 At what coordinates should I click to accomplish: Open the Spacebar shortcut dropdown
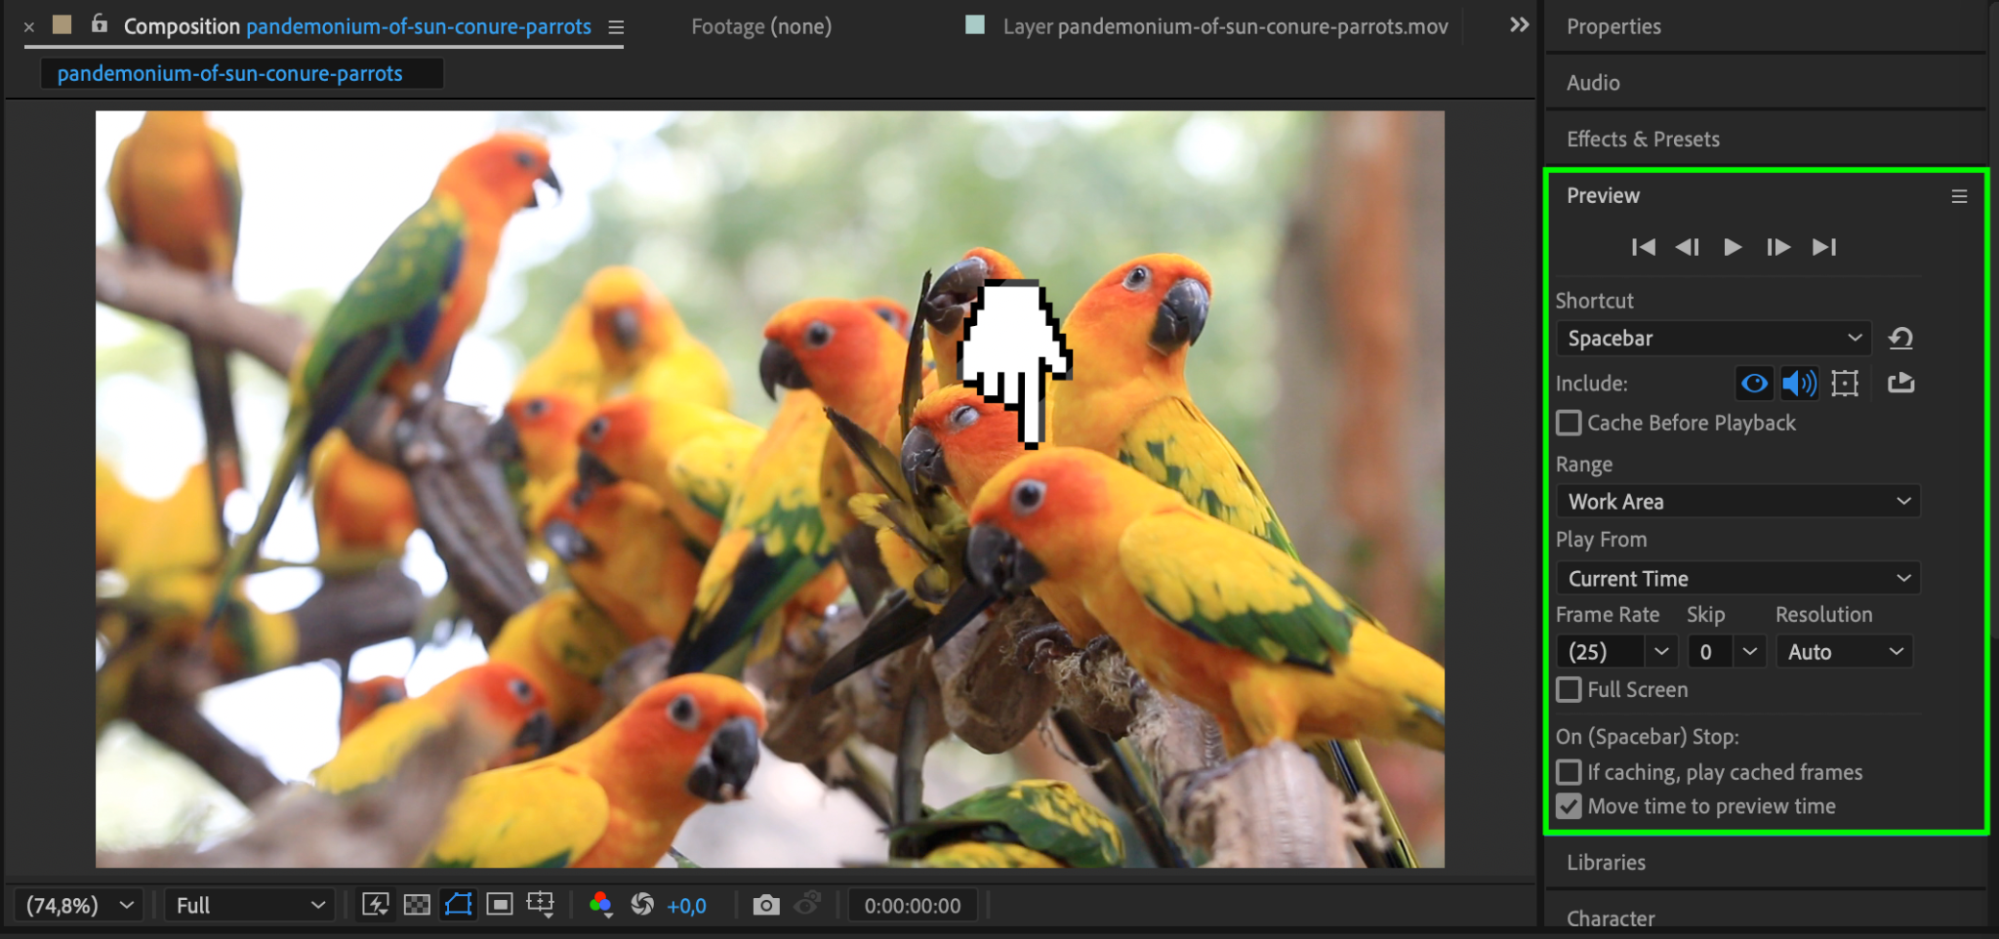(x=1714, y=338)
